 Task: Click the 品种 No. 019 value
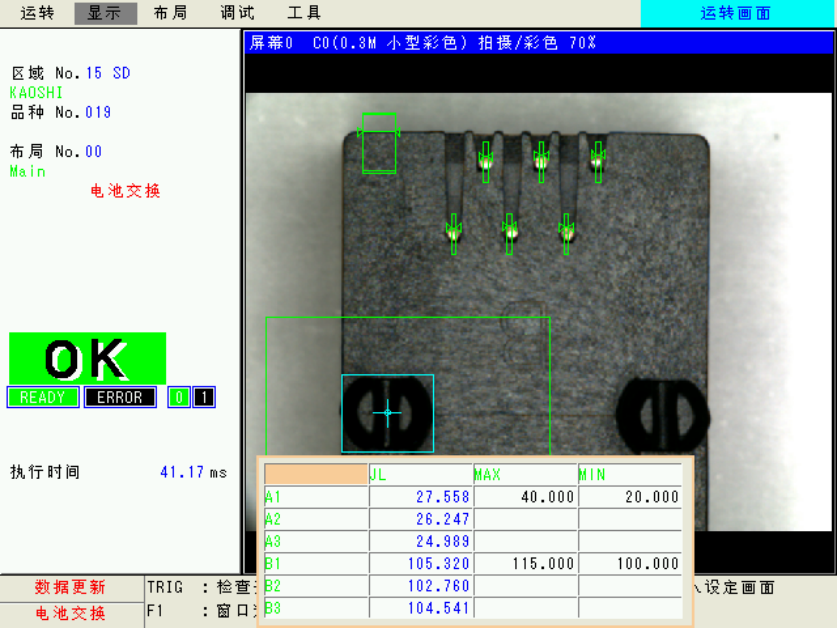[x=98, y=112]
